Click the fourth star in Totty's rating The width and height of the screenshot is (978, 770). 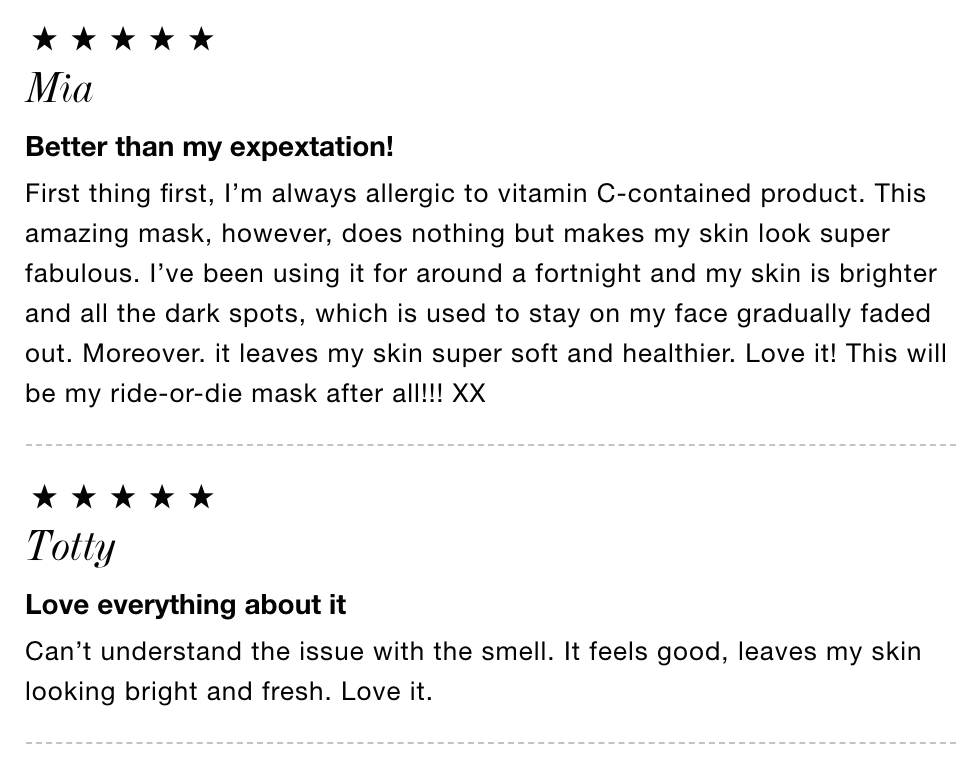162,497
